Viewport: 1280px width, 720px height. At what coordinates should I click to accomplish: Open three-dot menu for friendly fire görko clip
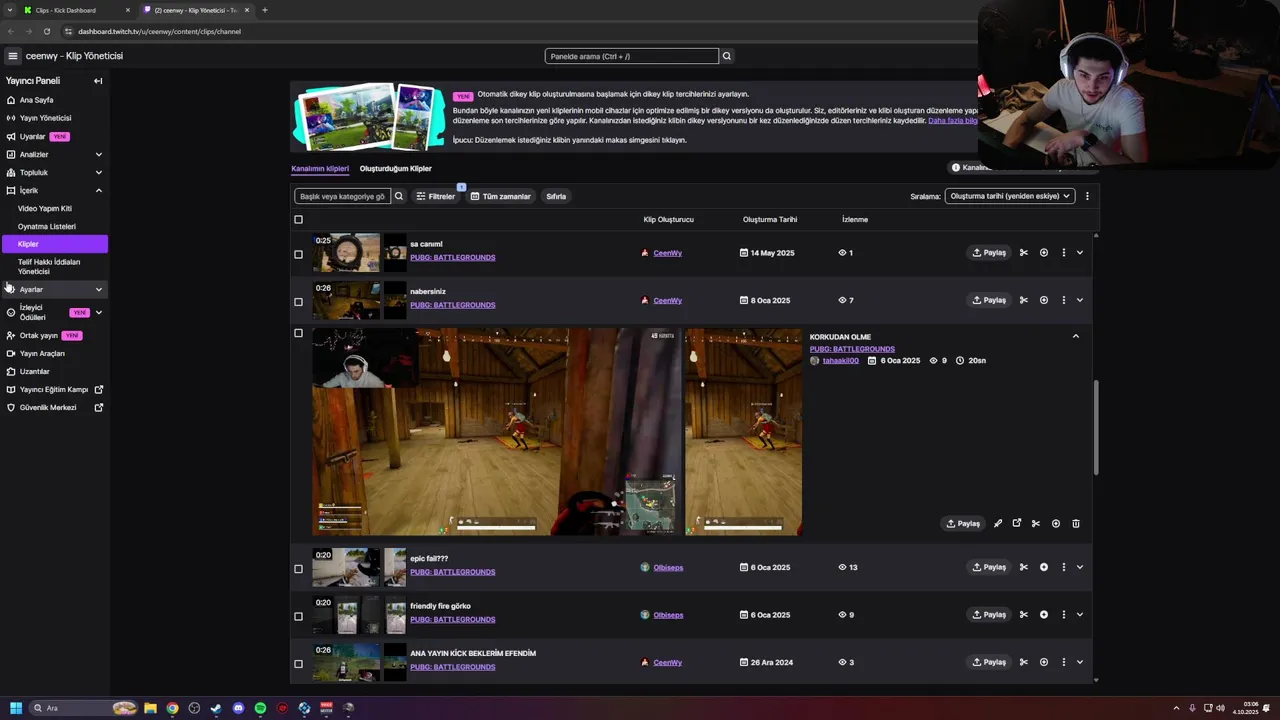1063,615
